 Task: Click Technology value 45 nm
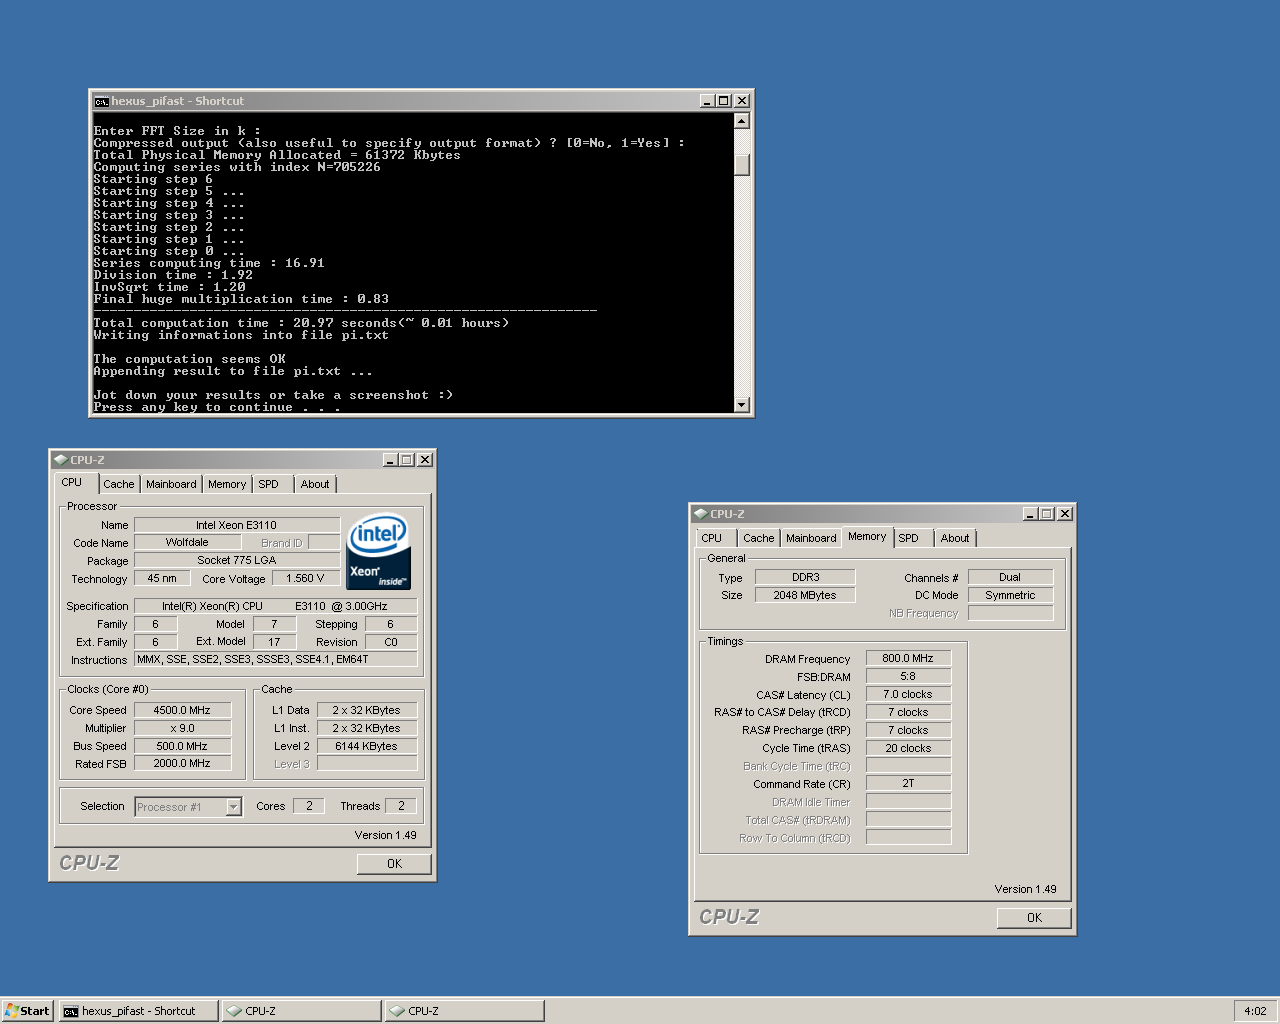click(162, 578)
